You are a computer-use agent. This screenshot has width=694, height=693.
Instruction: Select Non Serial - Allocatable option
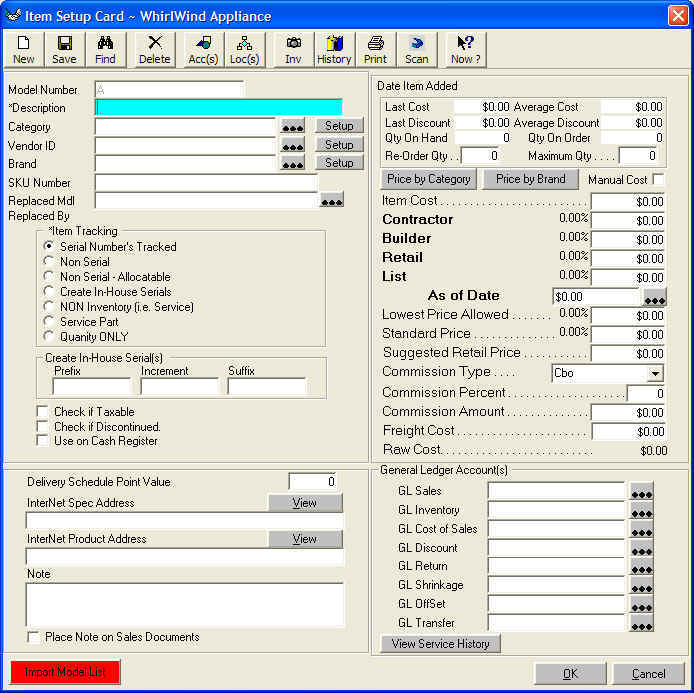49,276
